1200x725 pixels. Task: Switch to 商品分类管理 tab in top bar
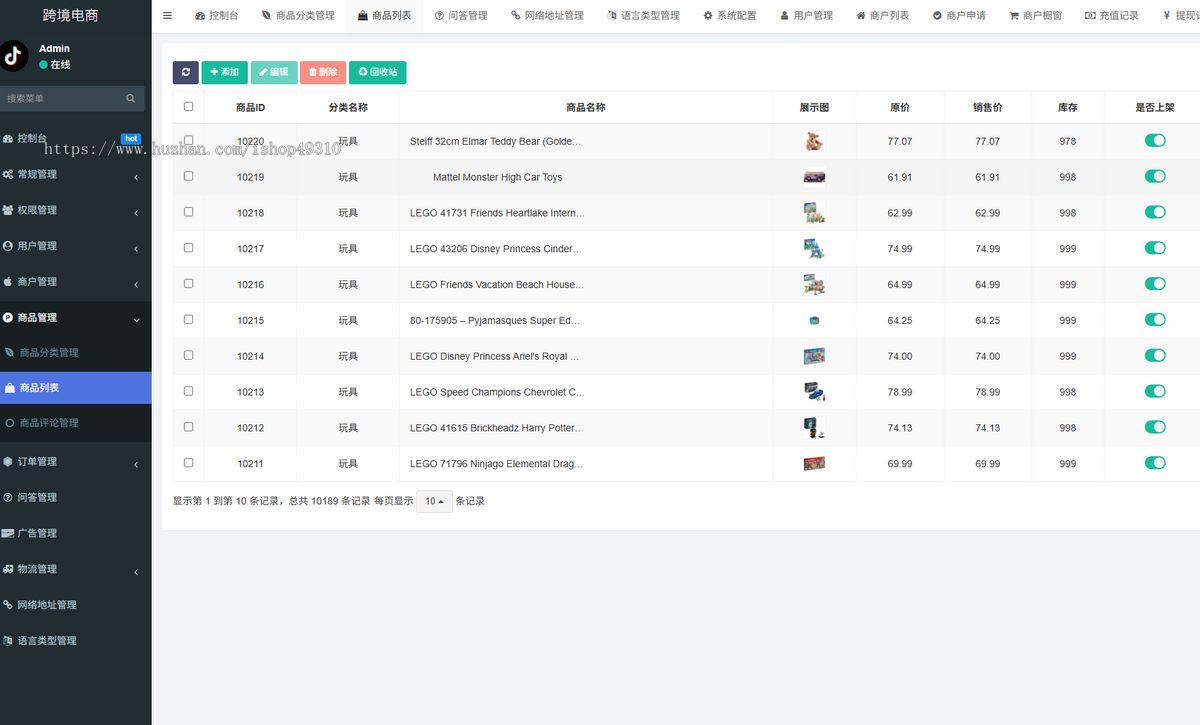tap(298, 16)
